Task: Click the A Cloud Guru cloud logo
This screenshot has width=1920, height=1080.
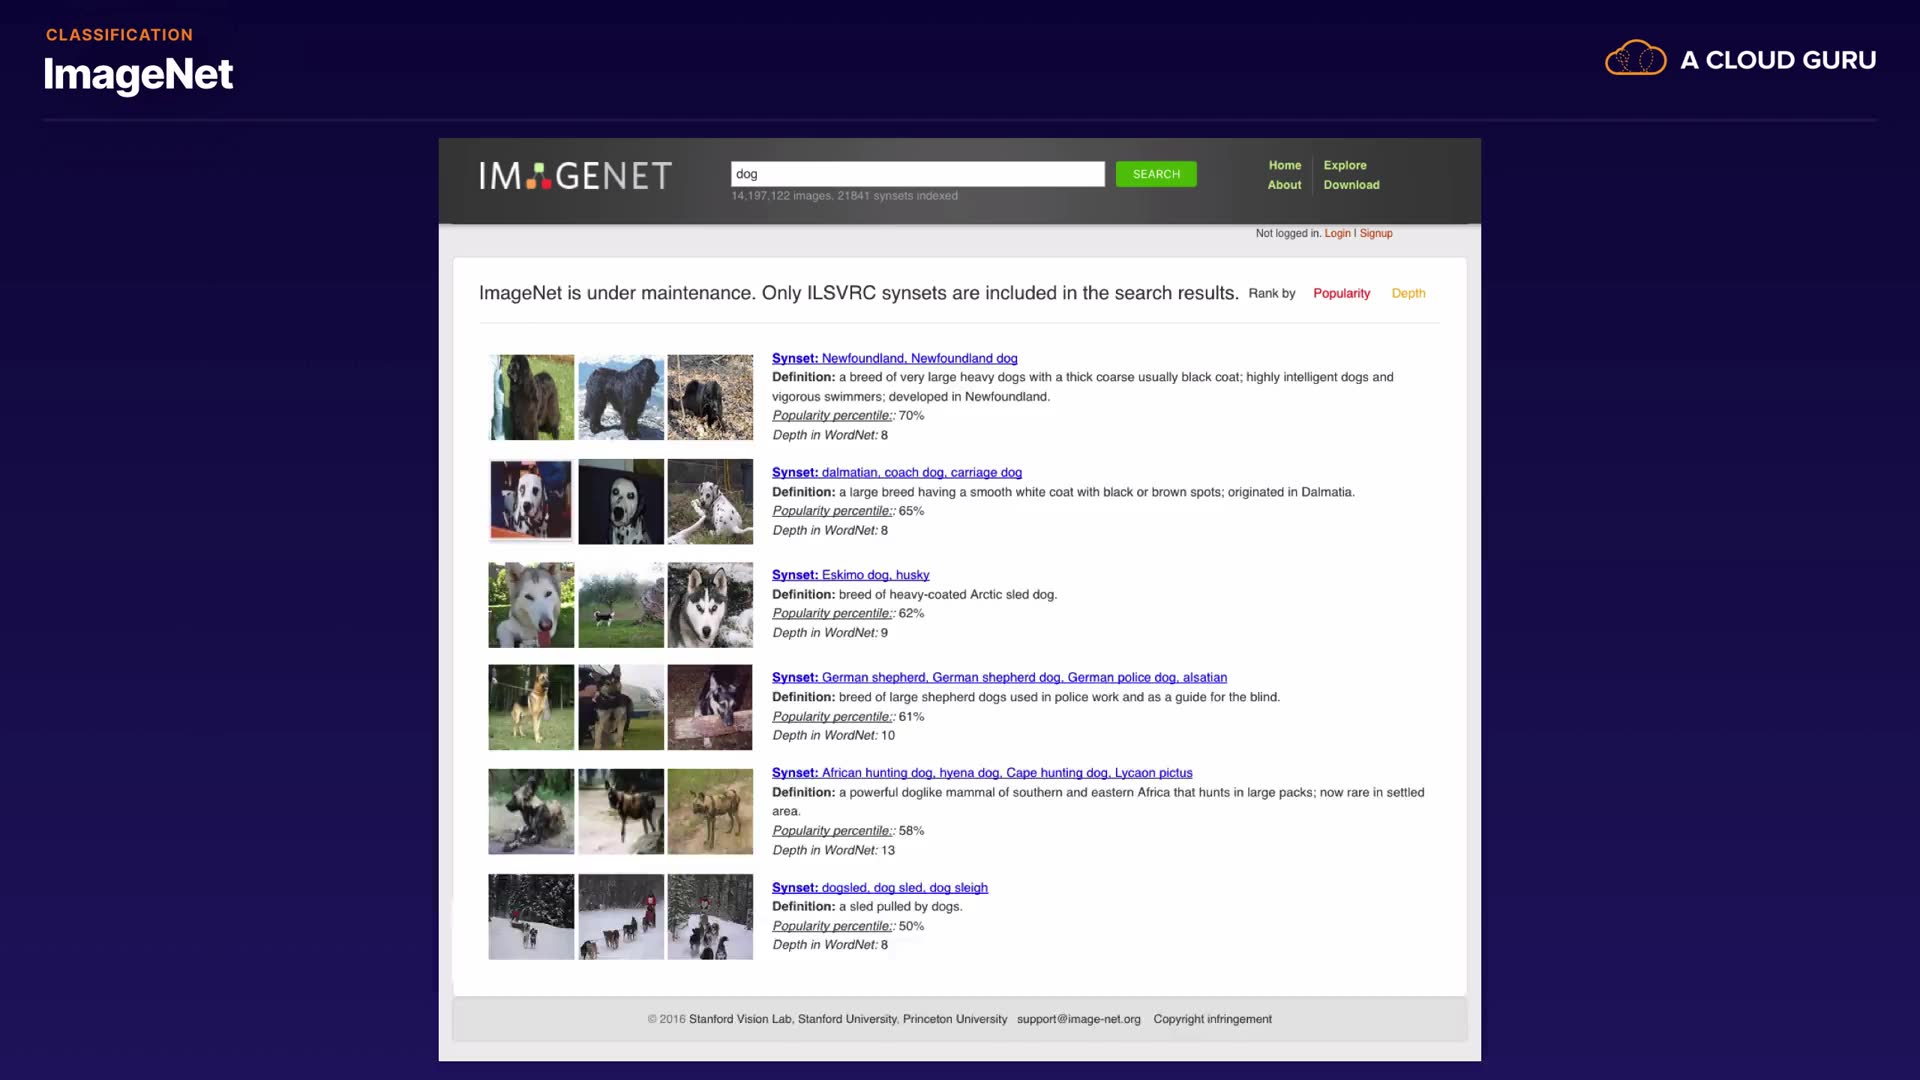Action: click(x=1635, y=59)
